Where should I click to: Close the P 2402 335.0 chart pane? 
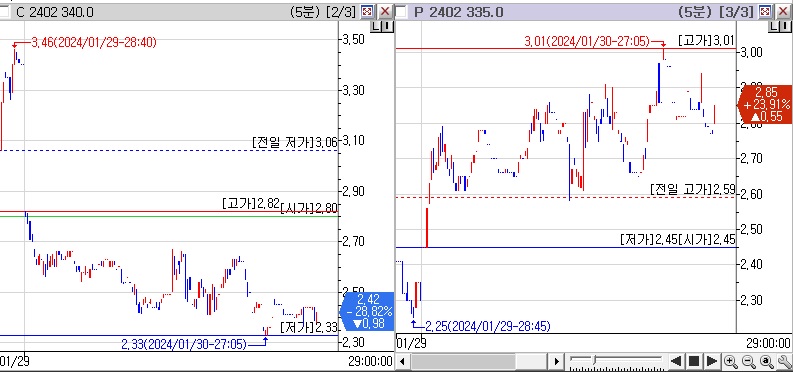click(783, 12)
